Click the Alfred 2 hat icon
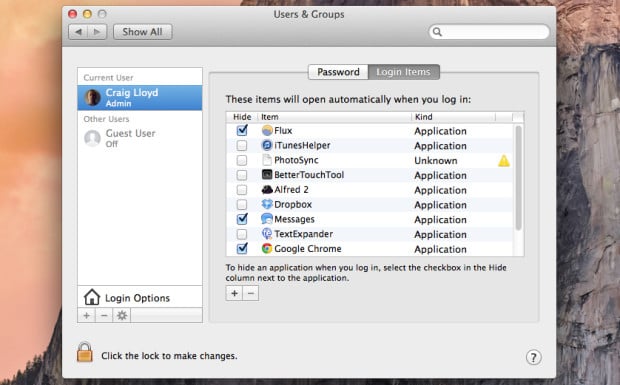This screenshot has height=385, width=620. [267, 190]
